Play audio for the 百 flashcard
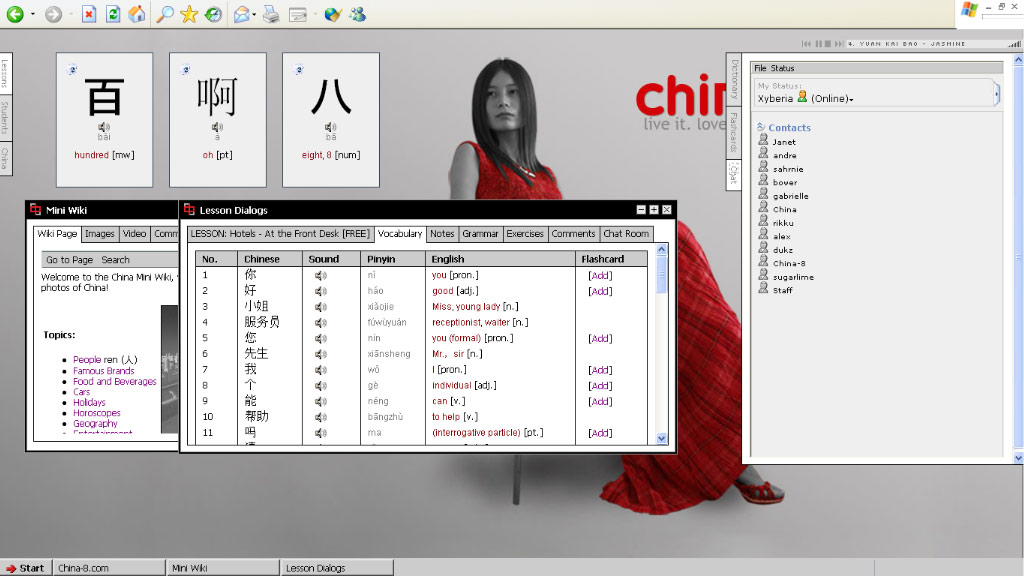1024x576 pixels. [104, 128]
